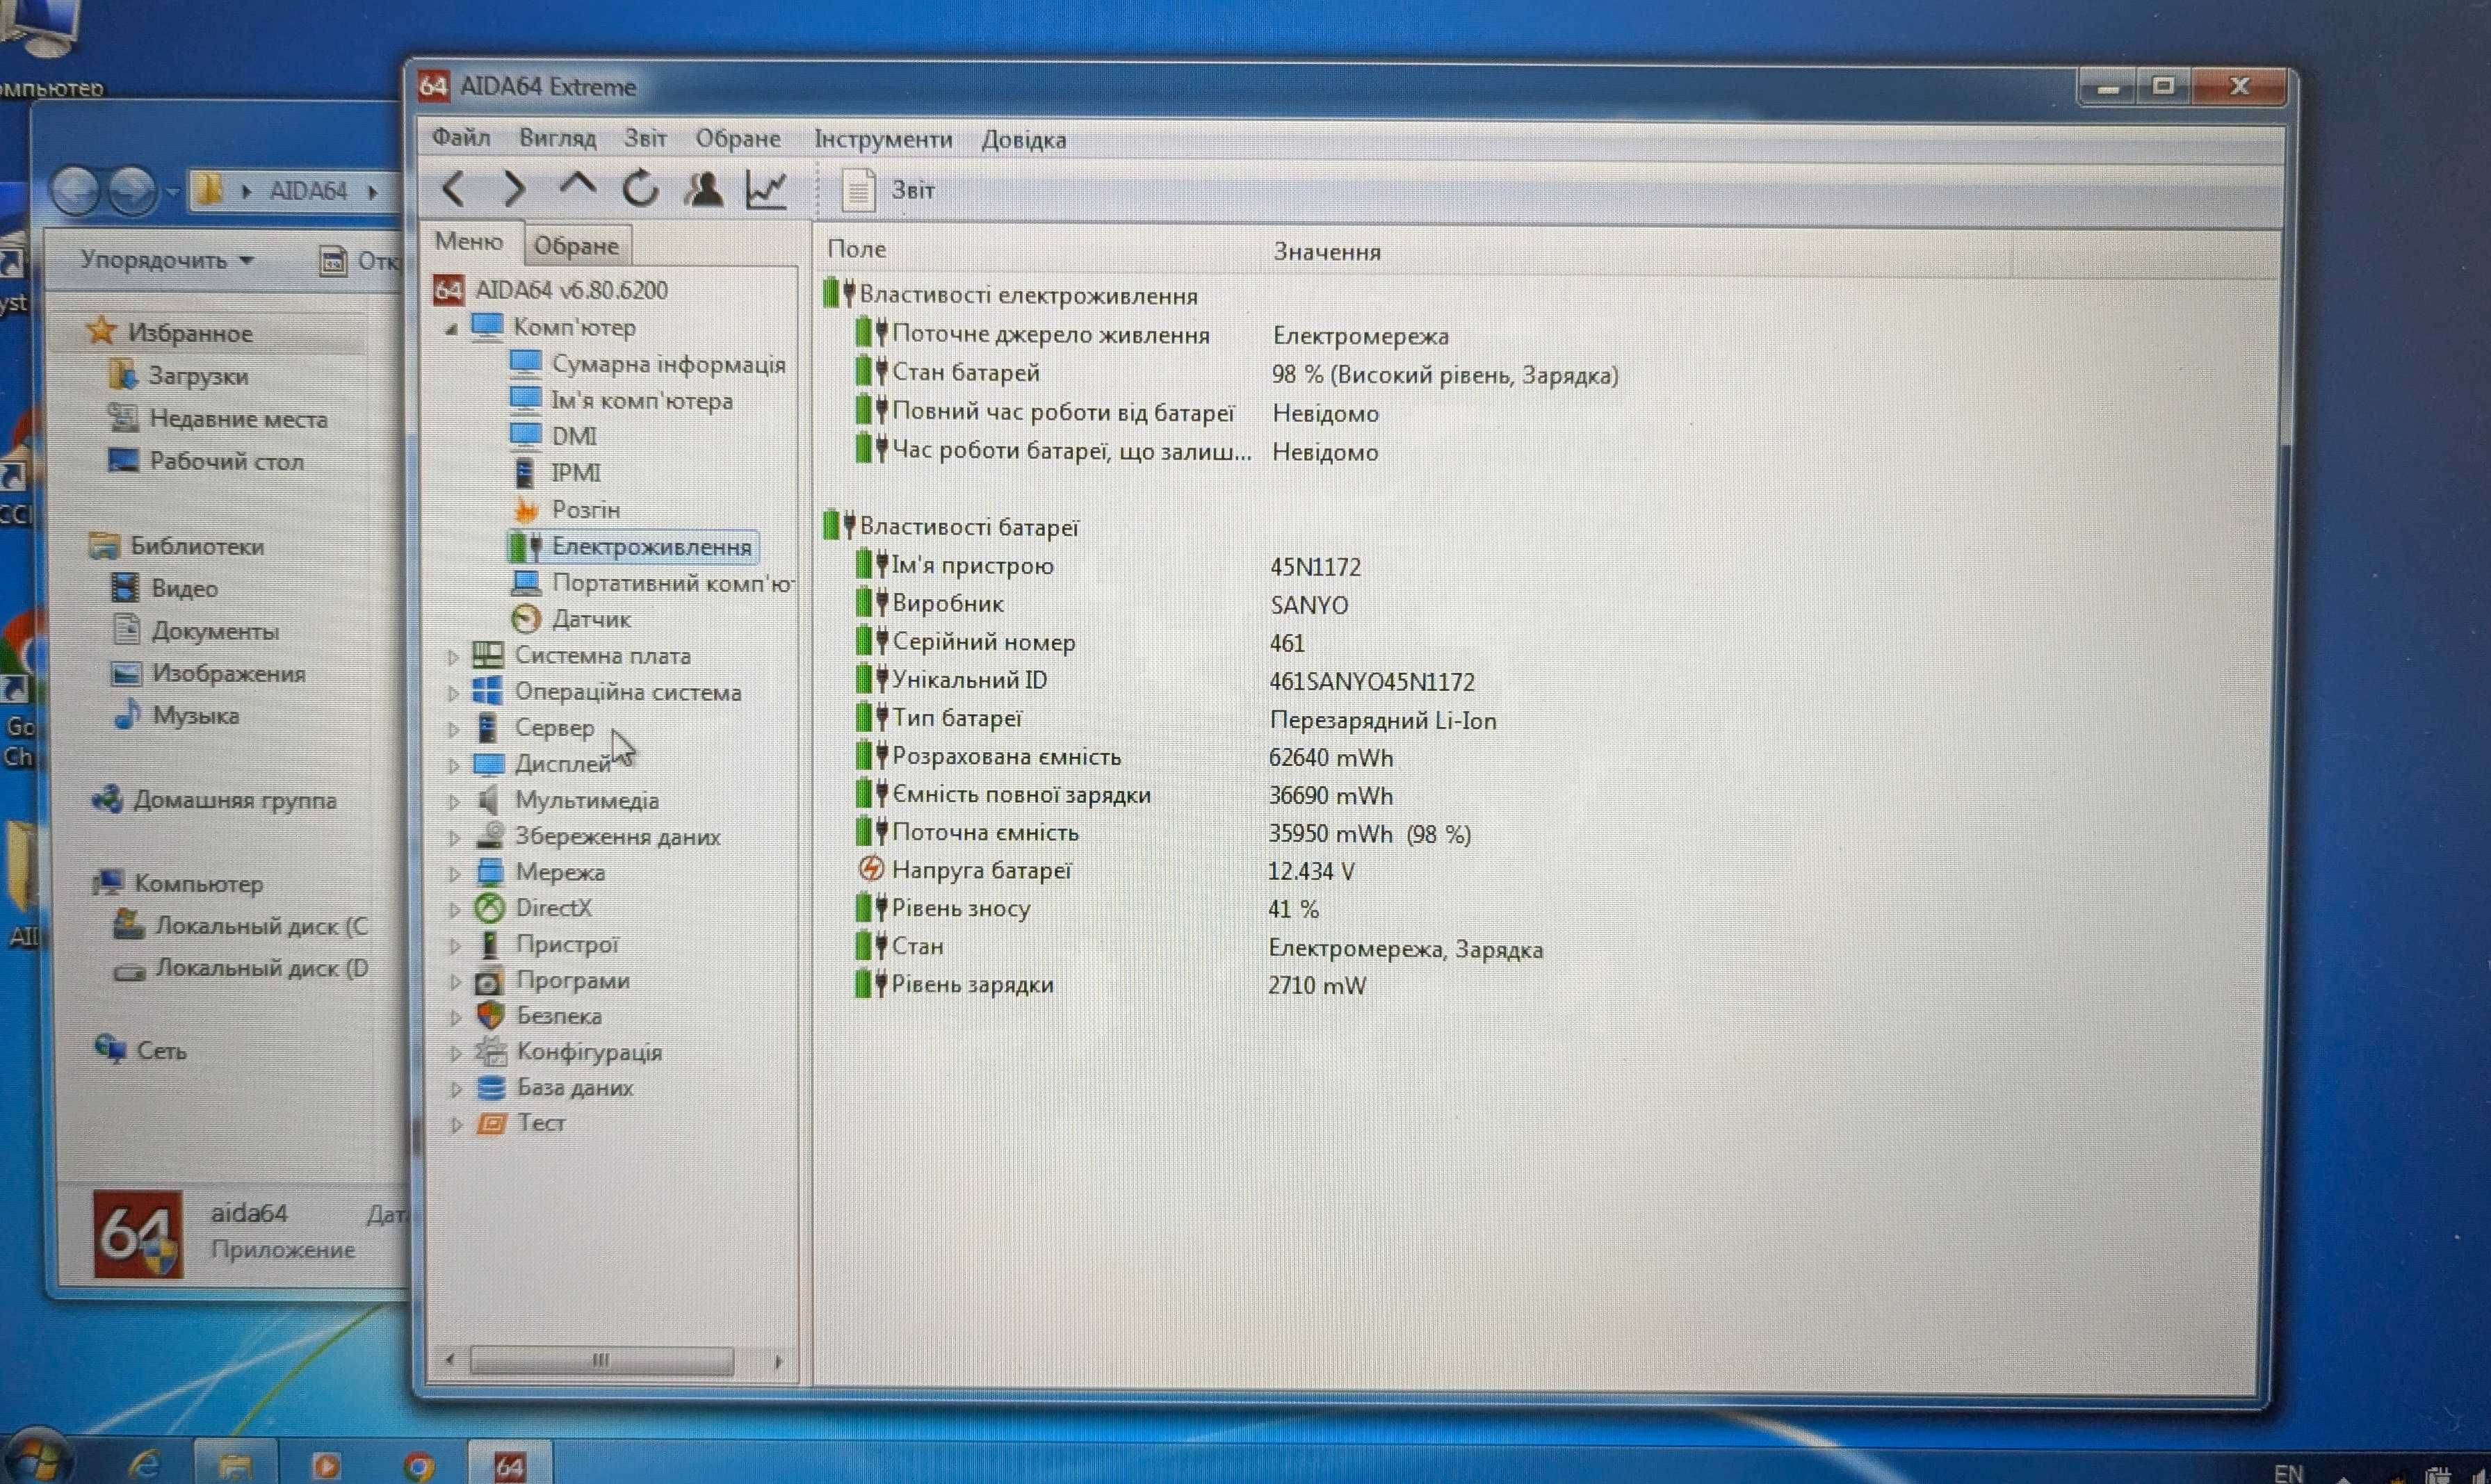Click Explorer's back navigation button
The image size is (2491, 1484).
pyautogui.click(x=75, y=191)
